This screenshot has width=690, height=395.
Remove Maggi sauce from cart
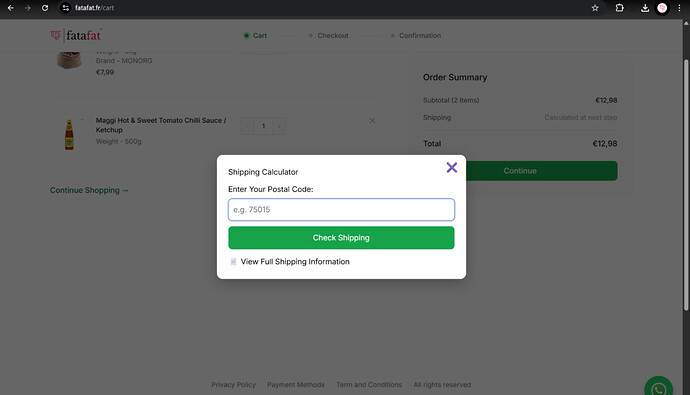coord(372,121)
